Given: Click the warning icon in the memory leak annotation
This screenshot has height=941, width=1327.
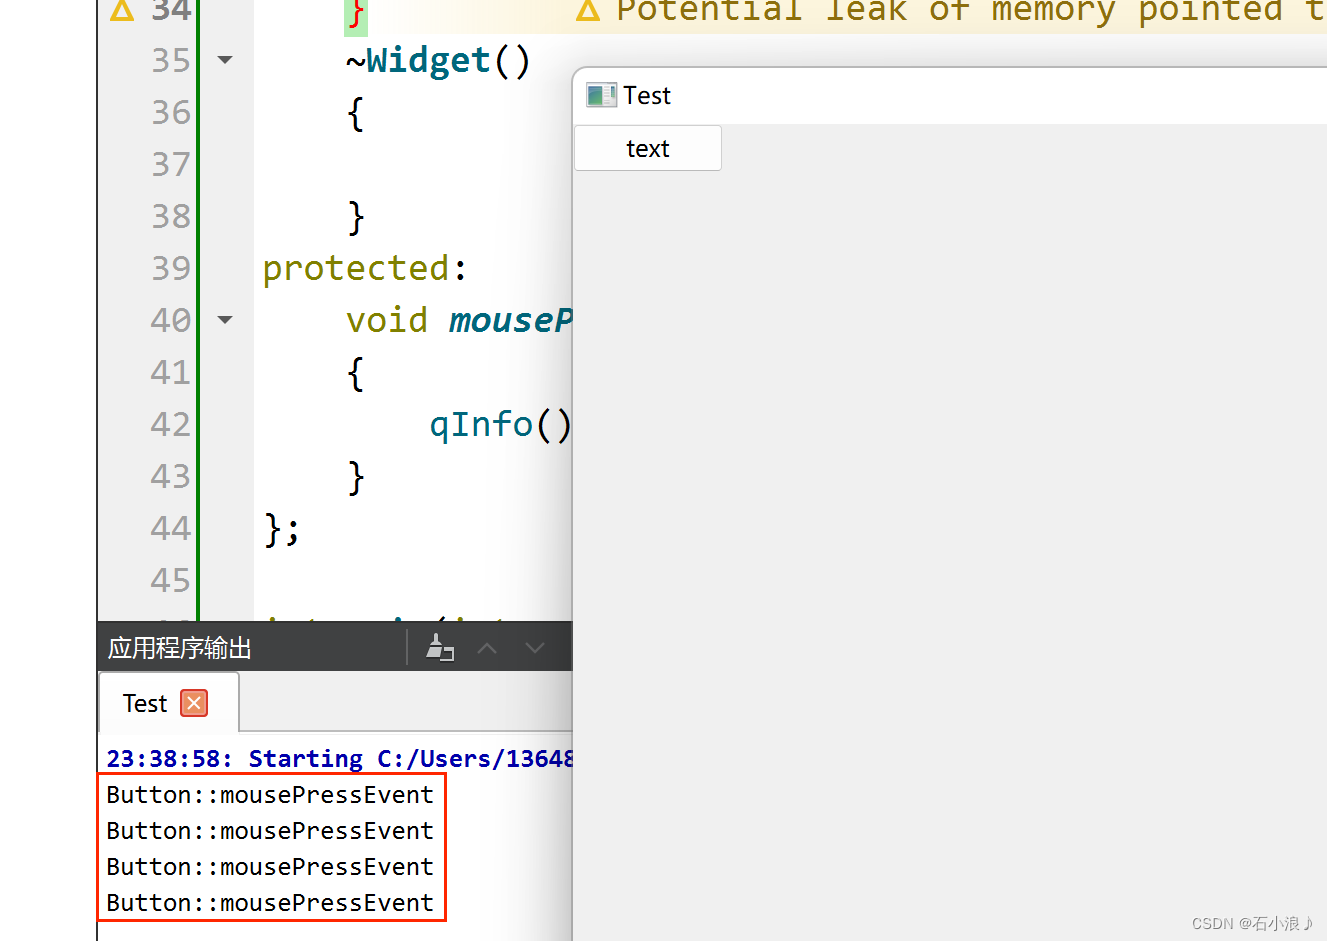Looking at the screenshot, I should tap(588, 11).
